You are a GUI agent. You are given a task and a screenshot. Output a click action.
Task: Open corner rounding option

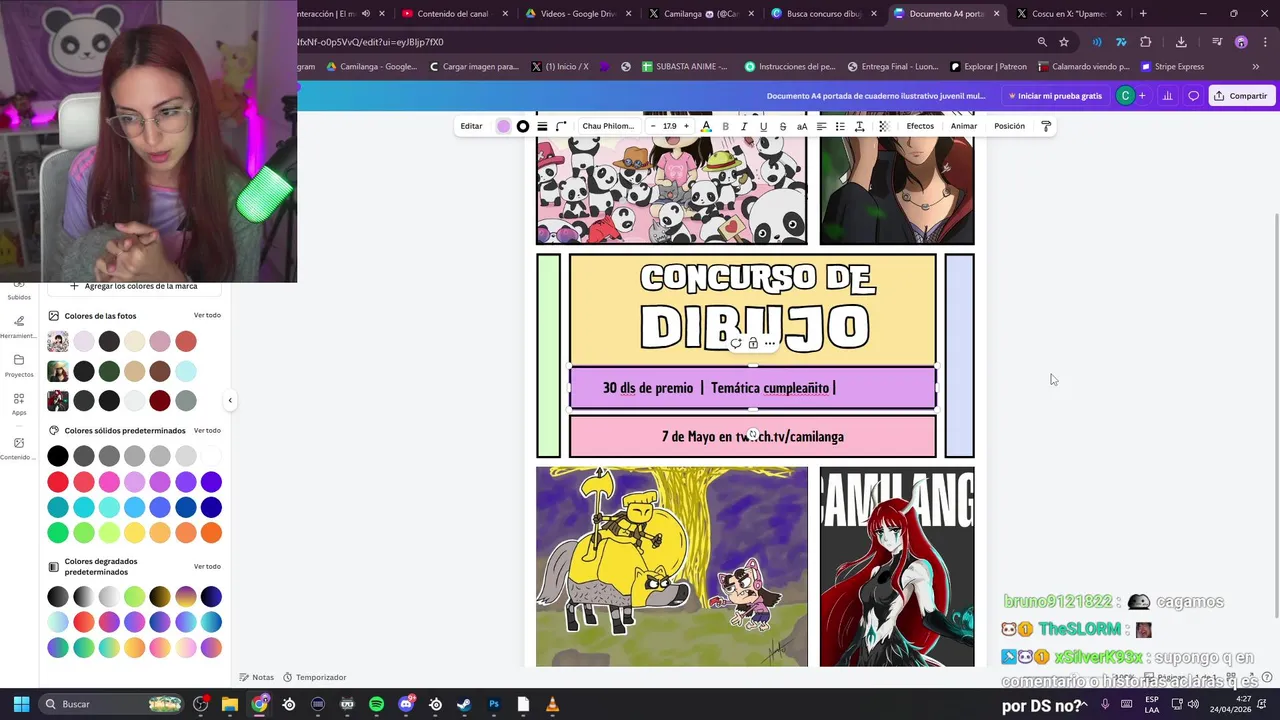pyautogui.click(x=561, y=126)
